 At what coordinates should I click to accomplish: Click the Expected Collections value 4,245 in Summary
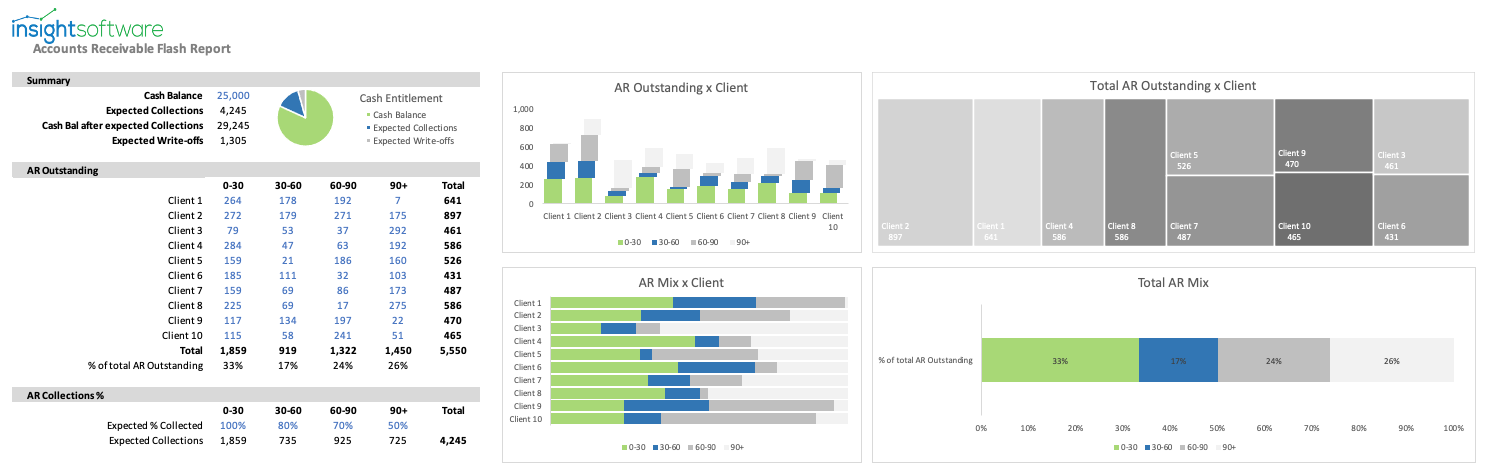pos(233,110)
